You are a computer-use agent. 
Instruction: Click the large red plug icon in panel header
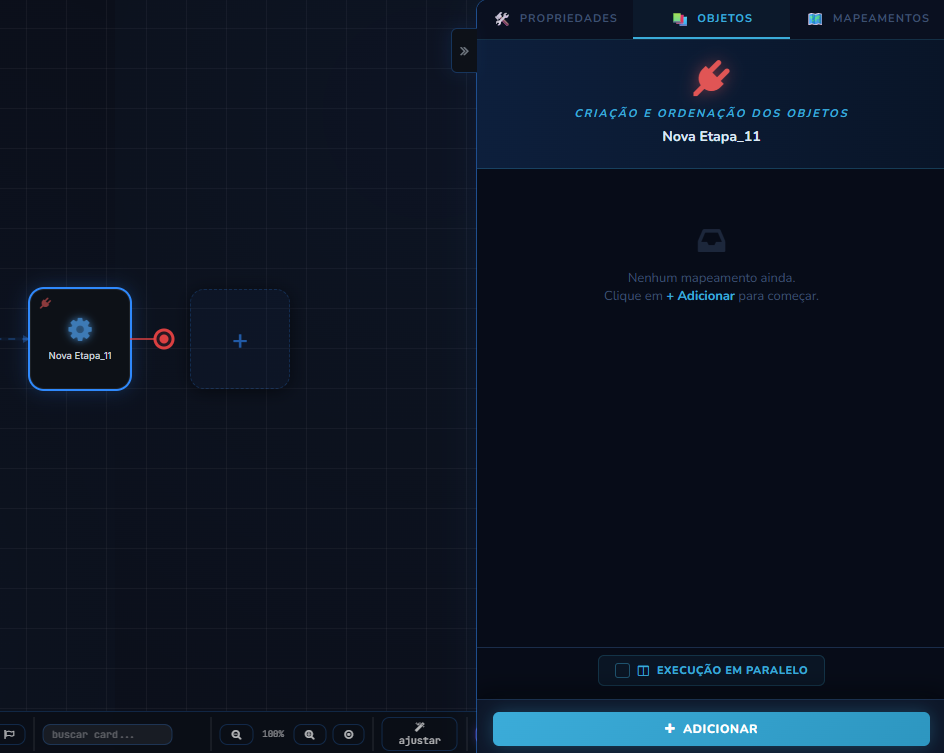[711, 78]
